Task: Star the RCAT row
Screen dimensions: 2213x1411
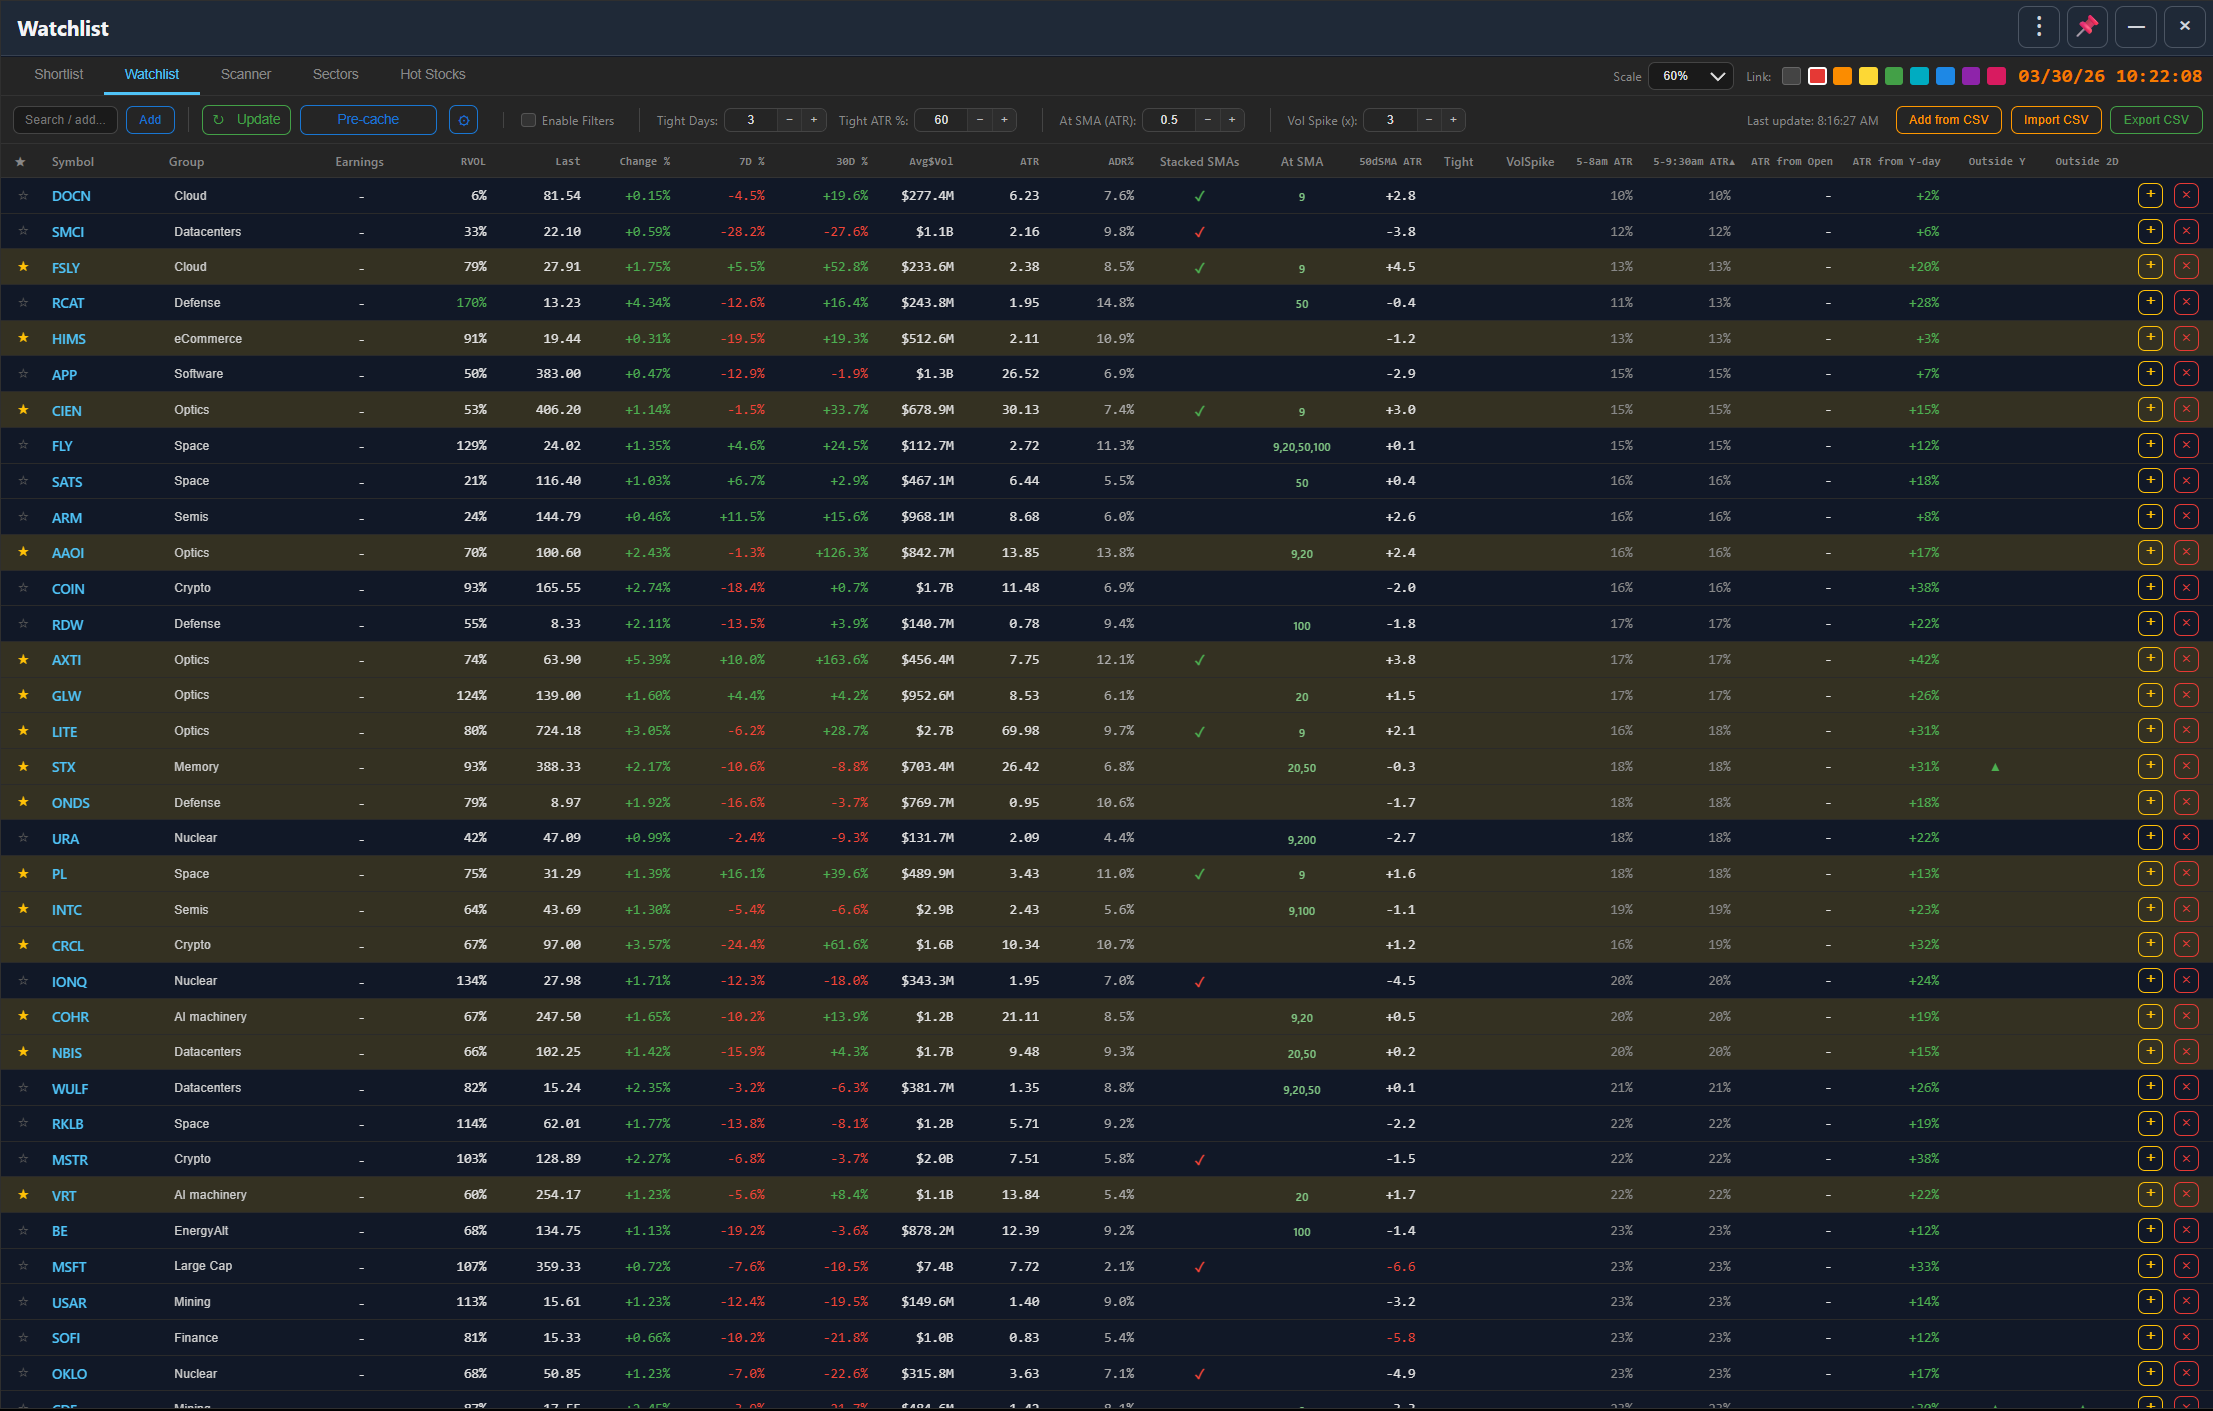Action: coord(23,302)
